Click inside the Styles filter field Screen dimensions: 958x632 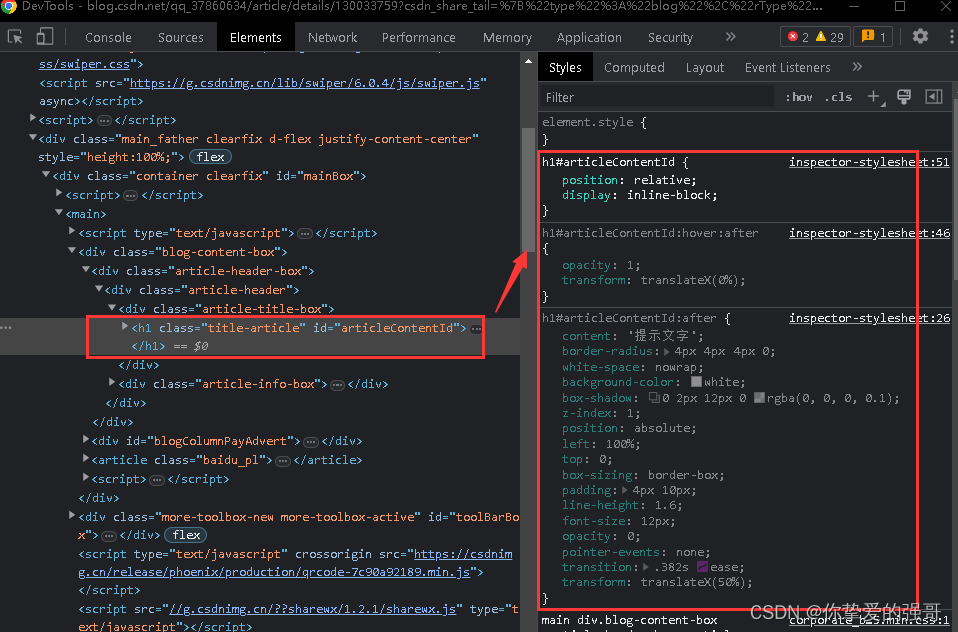click(650, 97)
